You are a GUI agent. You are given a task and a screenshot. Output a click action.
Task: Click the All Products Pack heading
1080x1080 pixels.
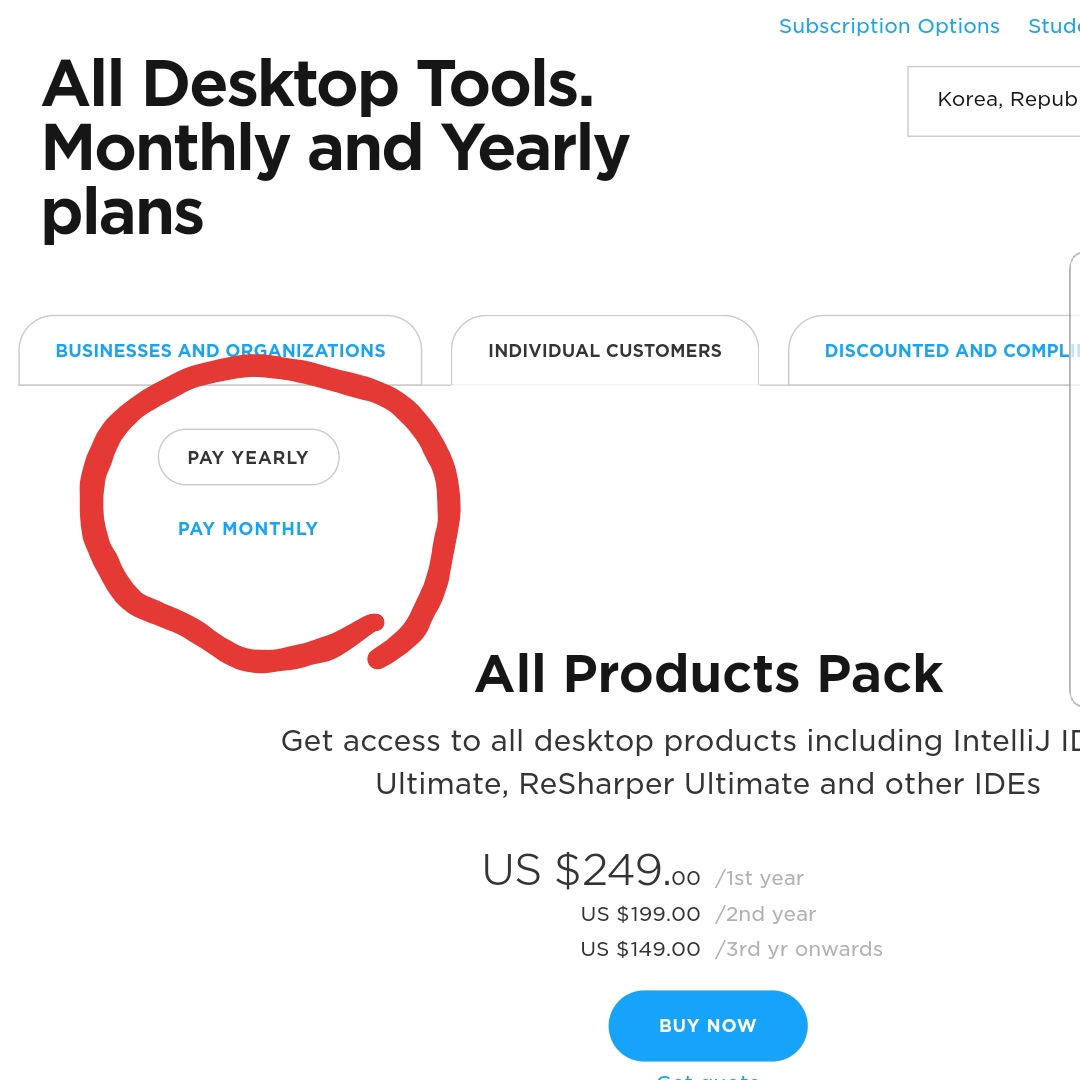click(709, 674)
